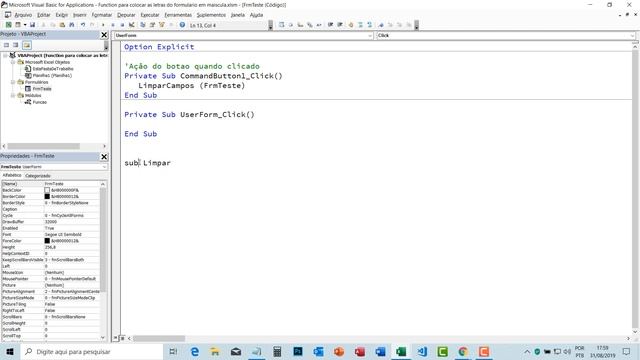Open PowerPoint from taskbar
This screenshot has width=640, height=360.
(x=339, y=351)
